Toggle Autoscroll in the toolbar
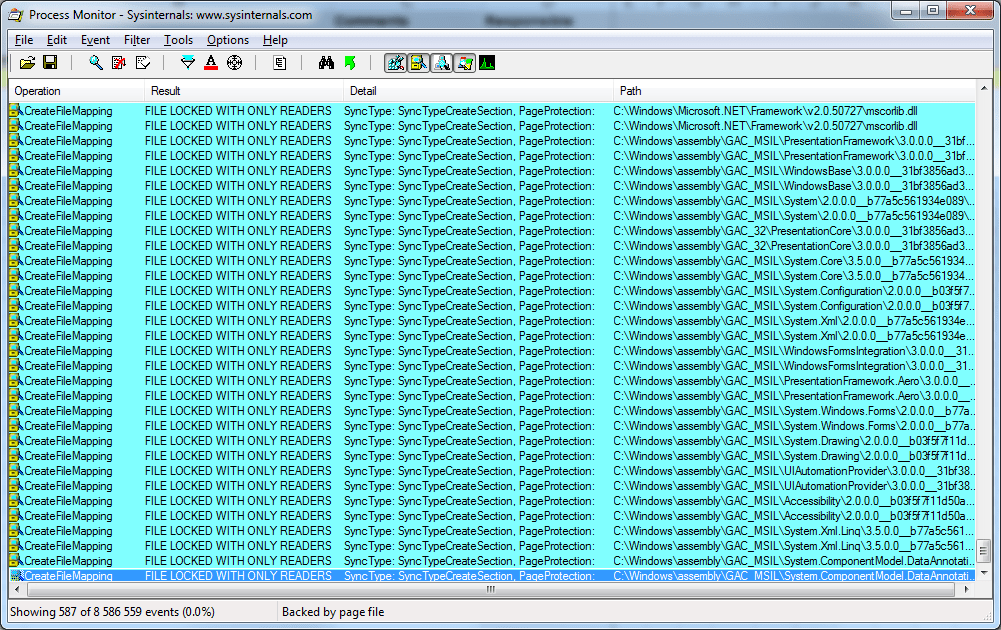The image size is (1001, 630). click(x=119, y=63)
